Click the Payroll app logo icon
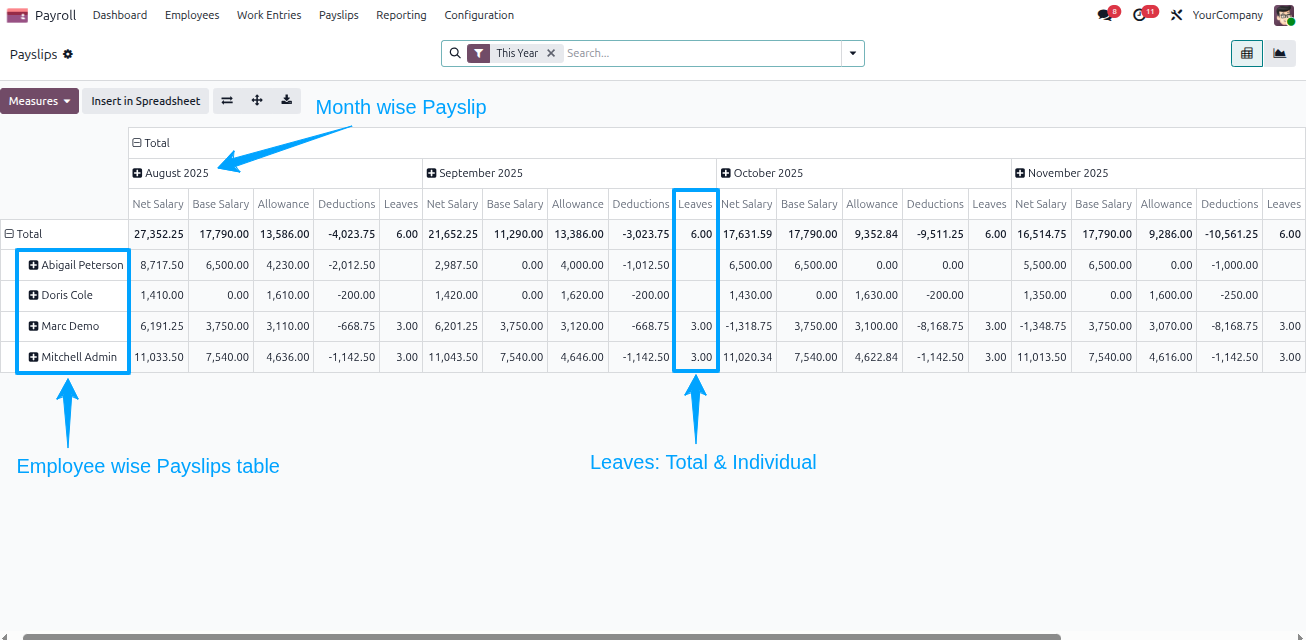This screenshot has height=640, width=1306. 17,15
